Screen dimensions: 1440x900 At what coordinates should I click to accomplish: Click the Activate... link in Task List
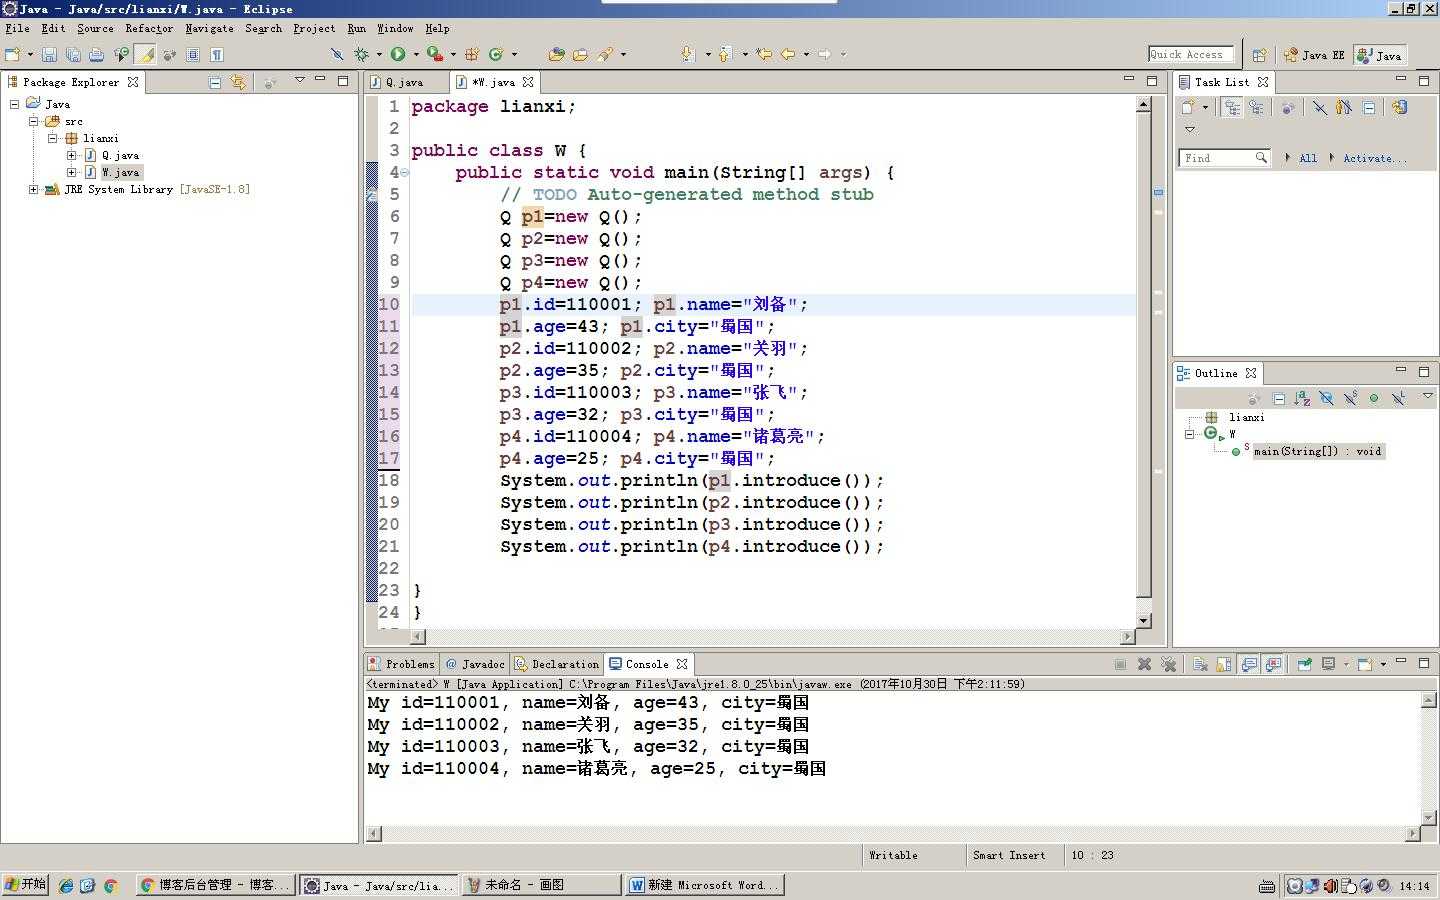pyautogui.click(x=1374, y=158)
